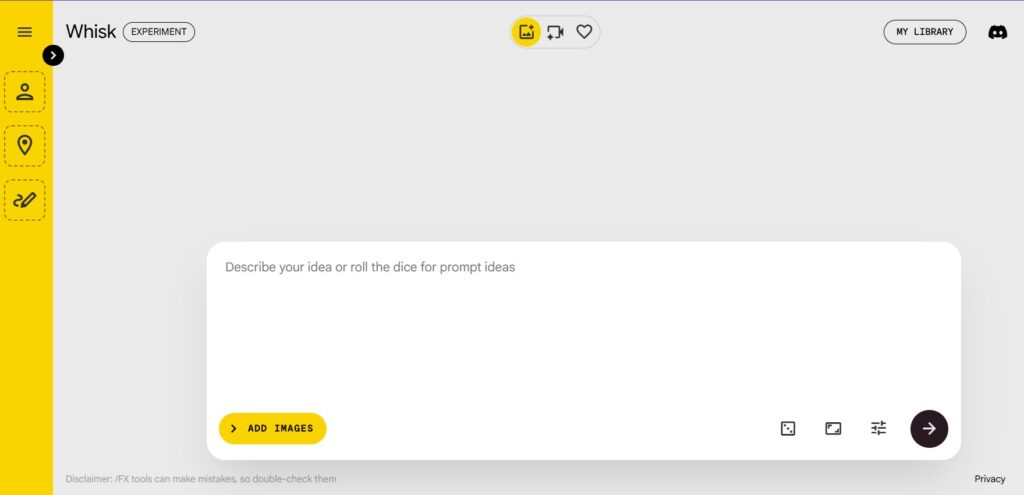1024x495 pixels.
Task: Show favorites with the heart icon
Action: pos(584,32)
